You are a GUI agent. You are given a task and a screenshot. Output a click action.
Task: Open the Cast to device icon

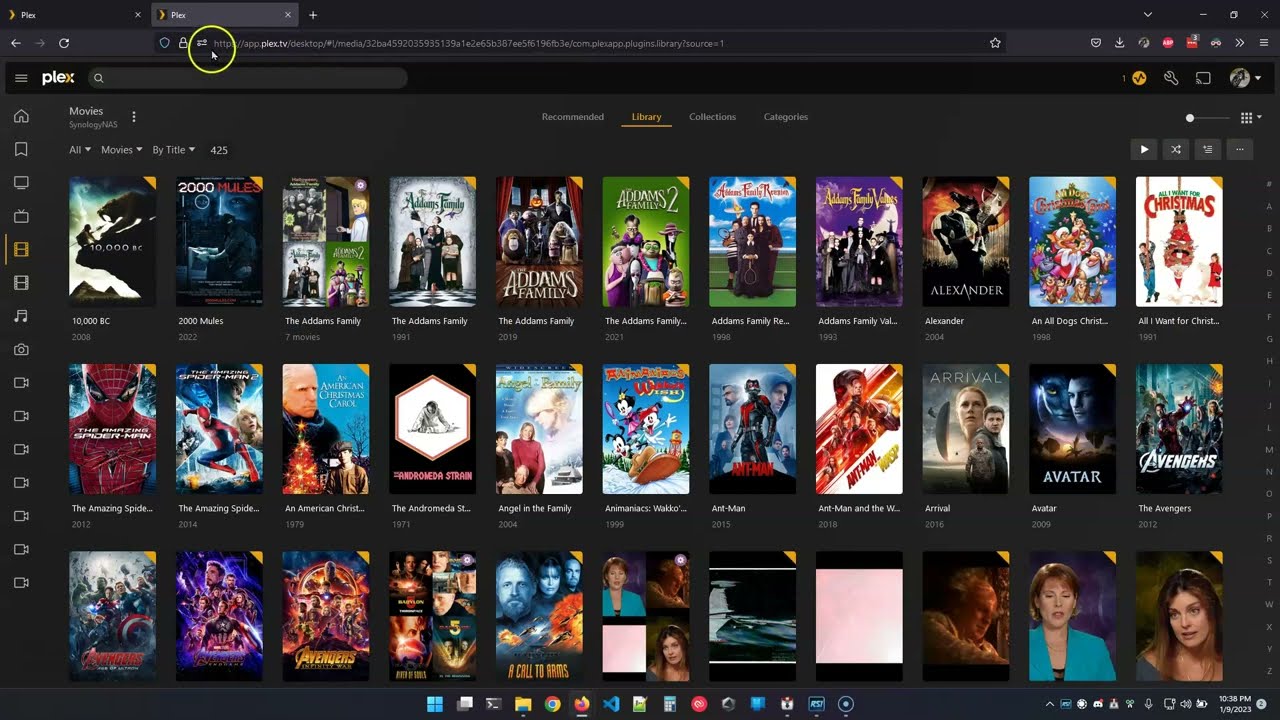click(x=1203, y=78)
